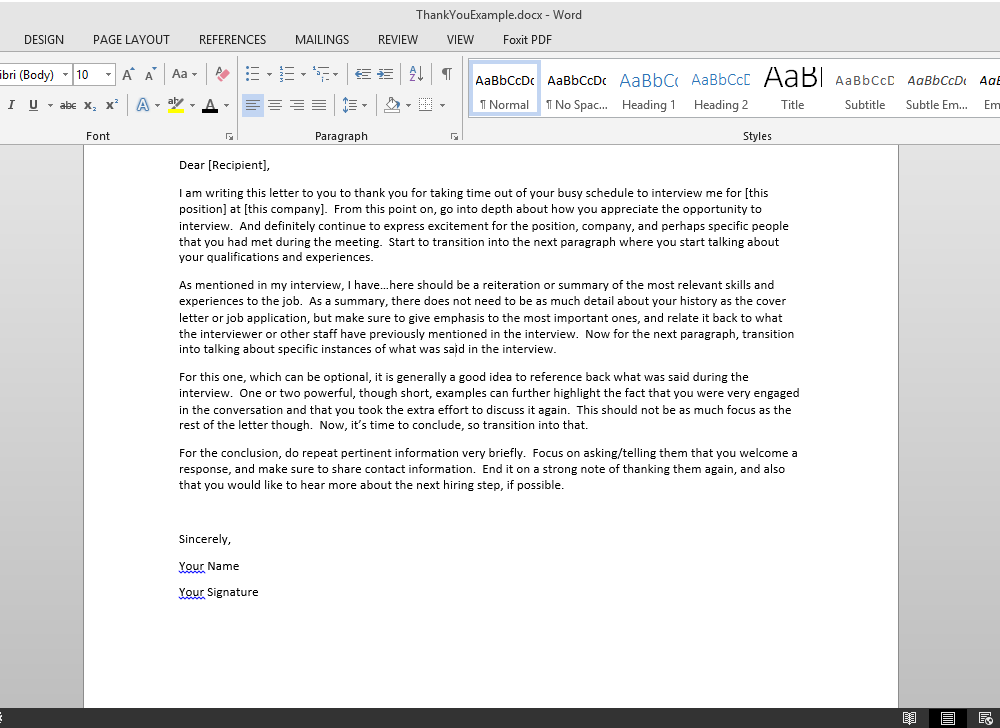This screenshot has height=728, width=1000.
Task: Apply the Heading 2 style
Action: pyautogui.click(x=721, y=89)
